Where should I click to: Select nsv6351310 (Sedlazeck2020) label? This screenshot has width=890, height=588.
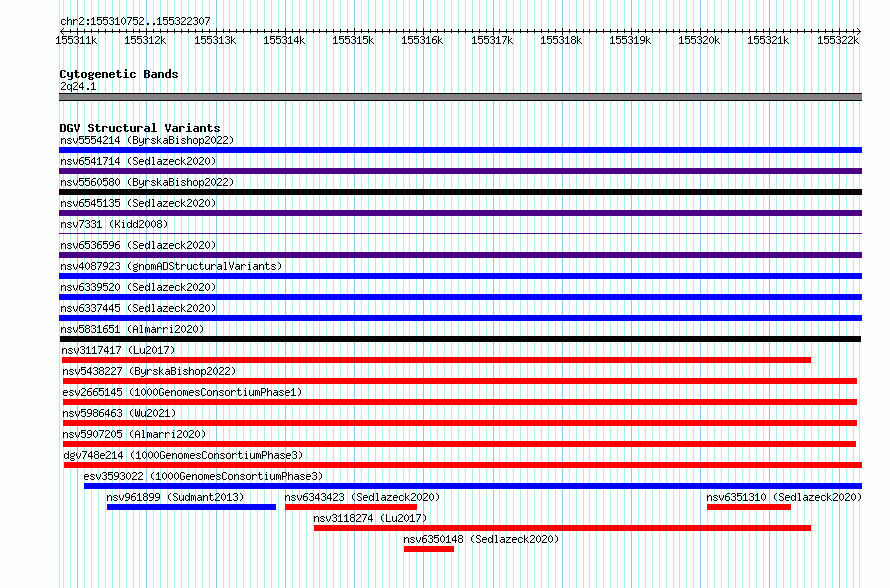click(784, 497)
